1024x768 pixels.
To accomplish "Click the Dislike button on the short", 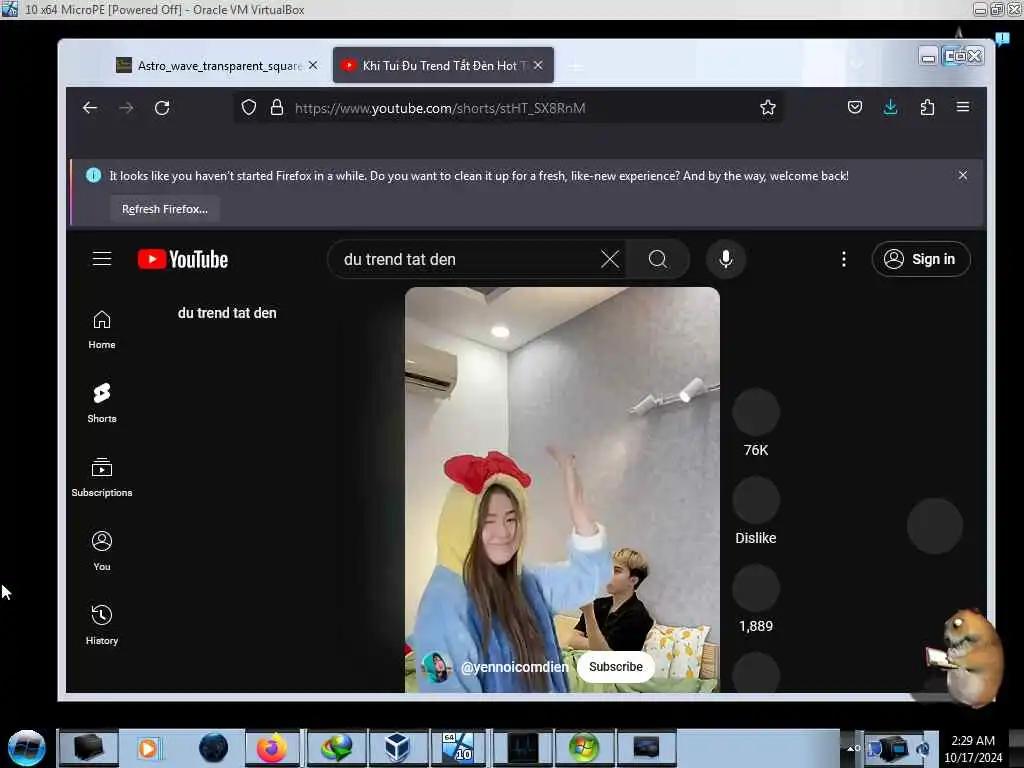I will [756, 500].
